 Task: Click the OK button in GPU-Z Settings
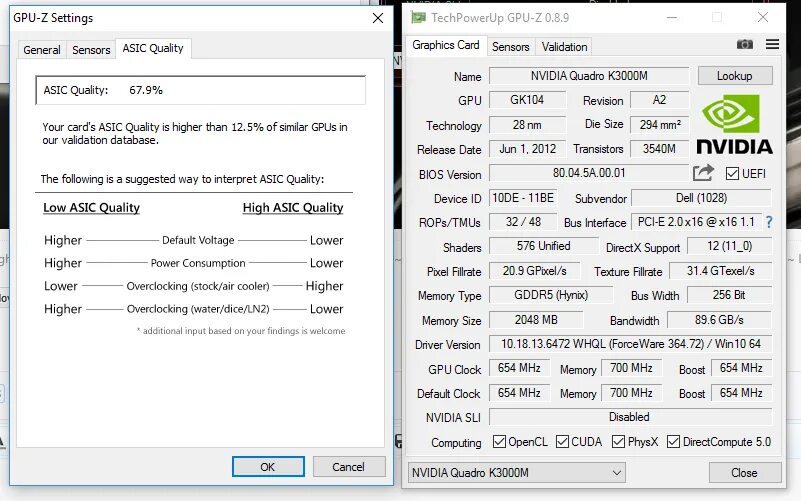pyautogui.click(x=268, y=467)
